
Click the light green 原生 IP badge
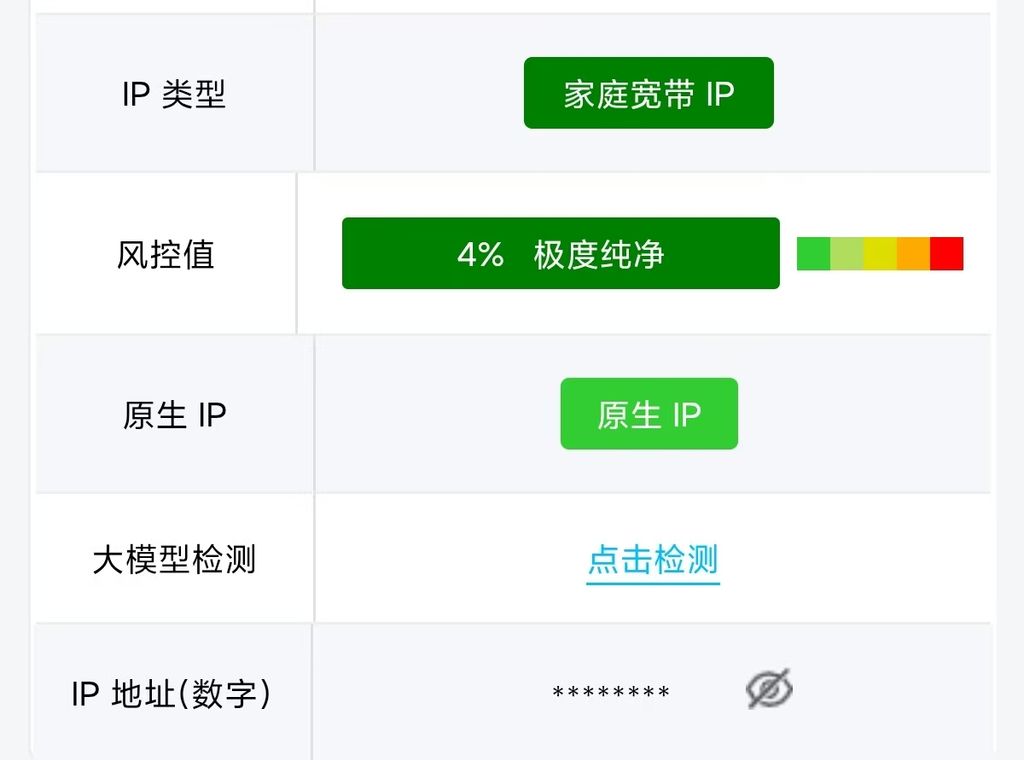[649, 413]
